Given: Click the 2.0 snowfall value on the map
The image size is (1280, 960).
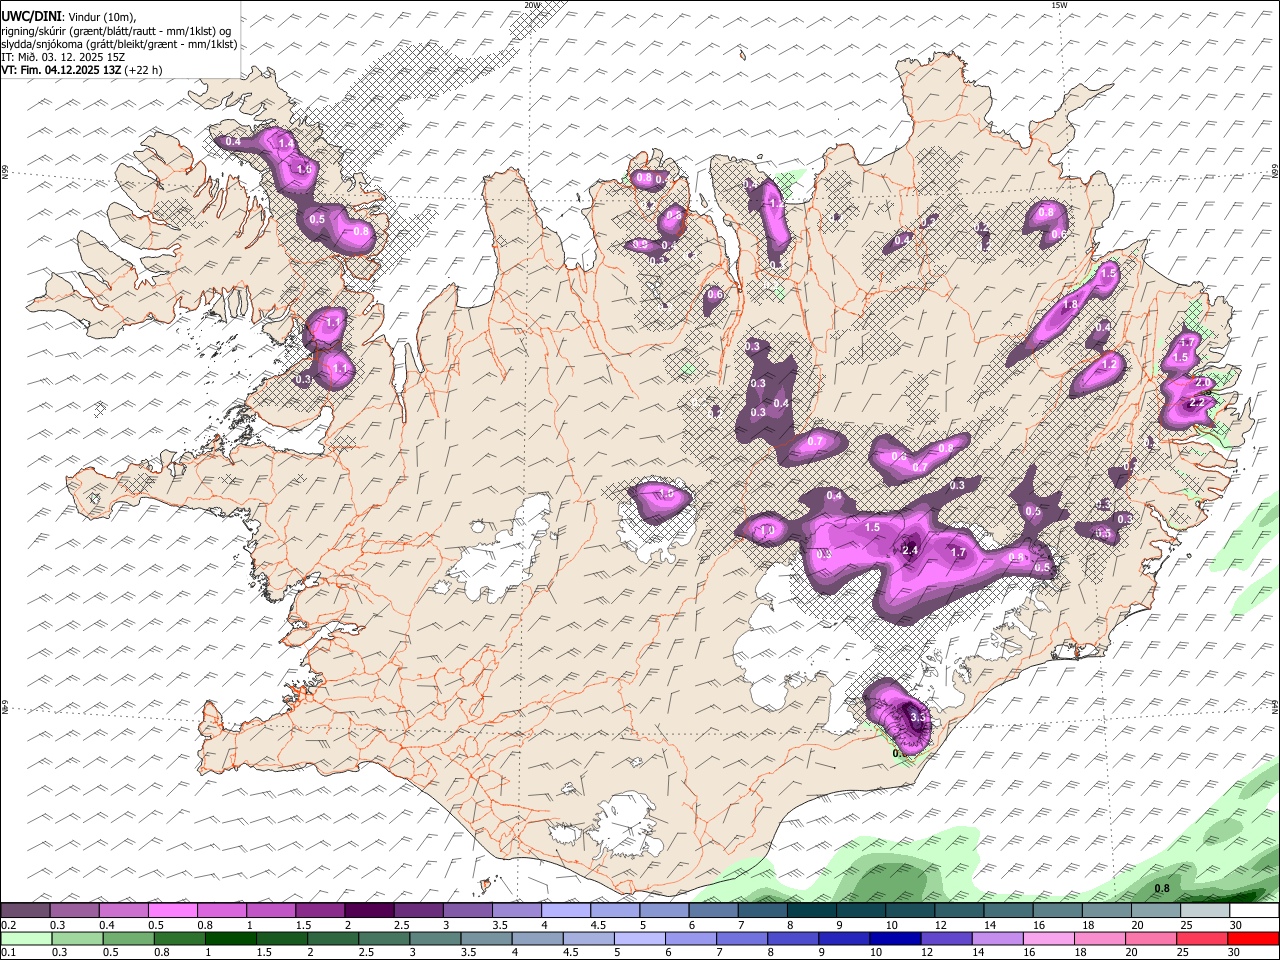Looking at the screenshot, I should pos(1203,383).
